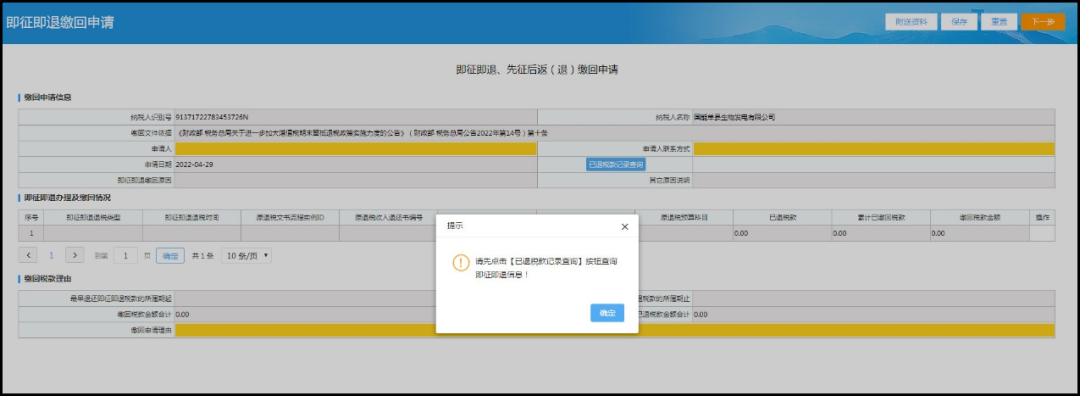1080x396 pixels.
Task: Proceed with orange 下一步 button
Action: [x=1043, y=22]
